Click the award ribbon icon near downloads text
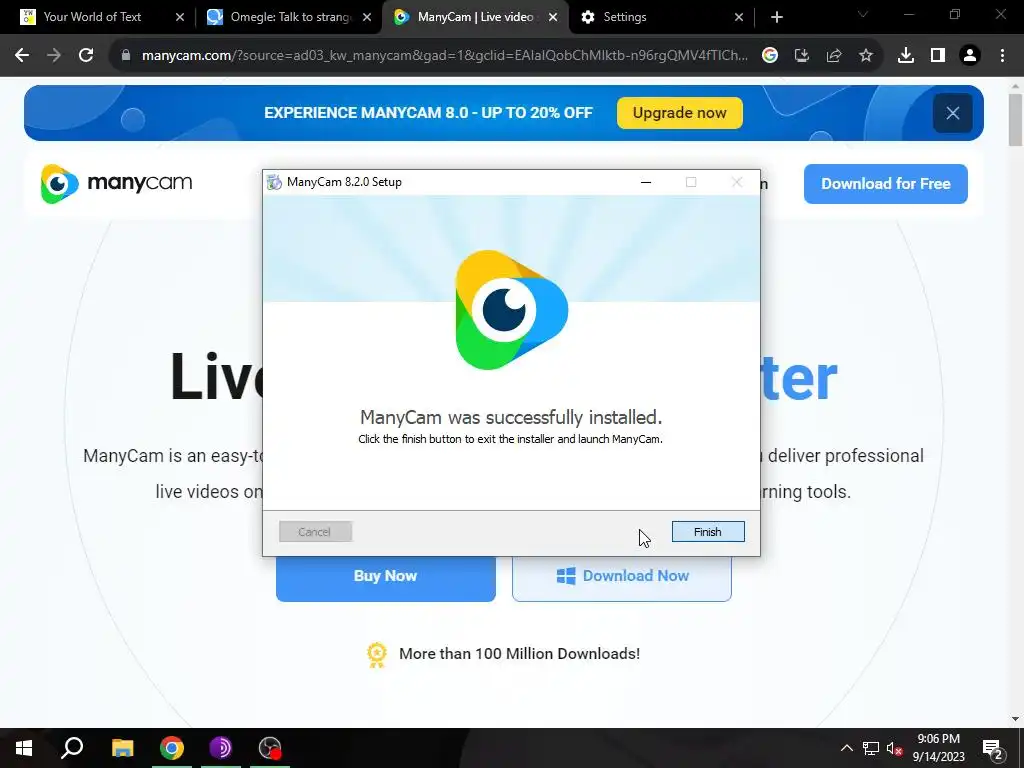The height and width of the screenshot is (768, 1024). (377, 655)
